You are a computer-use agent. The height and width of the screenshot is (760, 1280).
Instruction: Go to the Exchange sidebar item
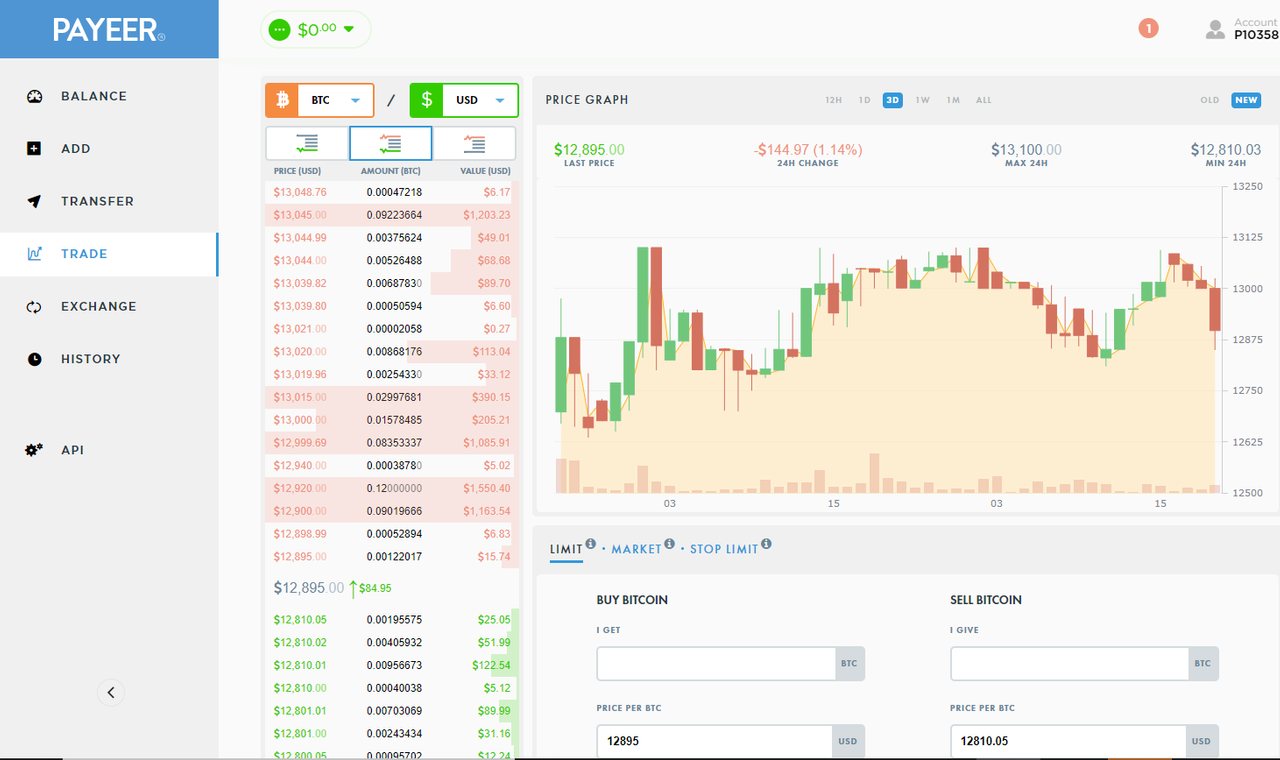point(100,306)
